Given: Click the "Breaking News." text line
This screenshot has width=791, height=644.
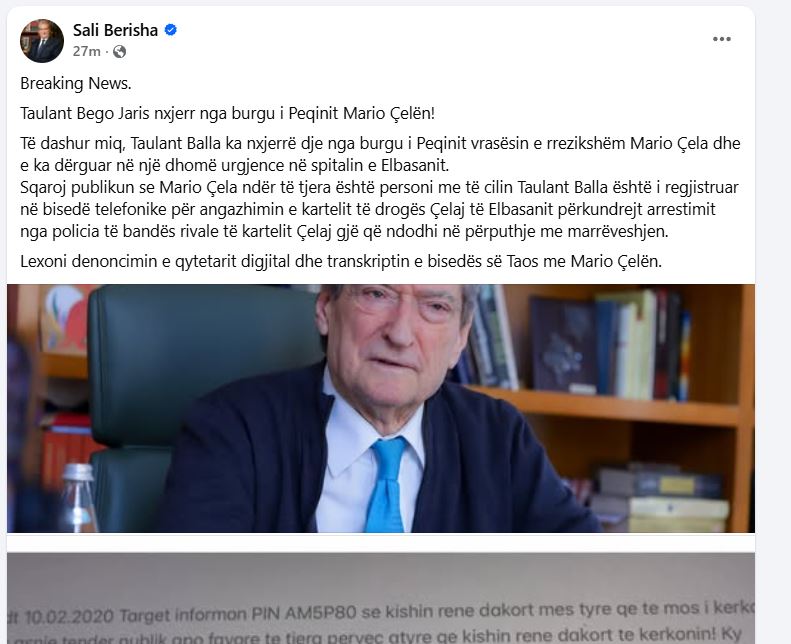Looking at the screenshot, I should pyautogui.click(x=76, y=83).
